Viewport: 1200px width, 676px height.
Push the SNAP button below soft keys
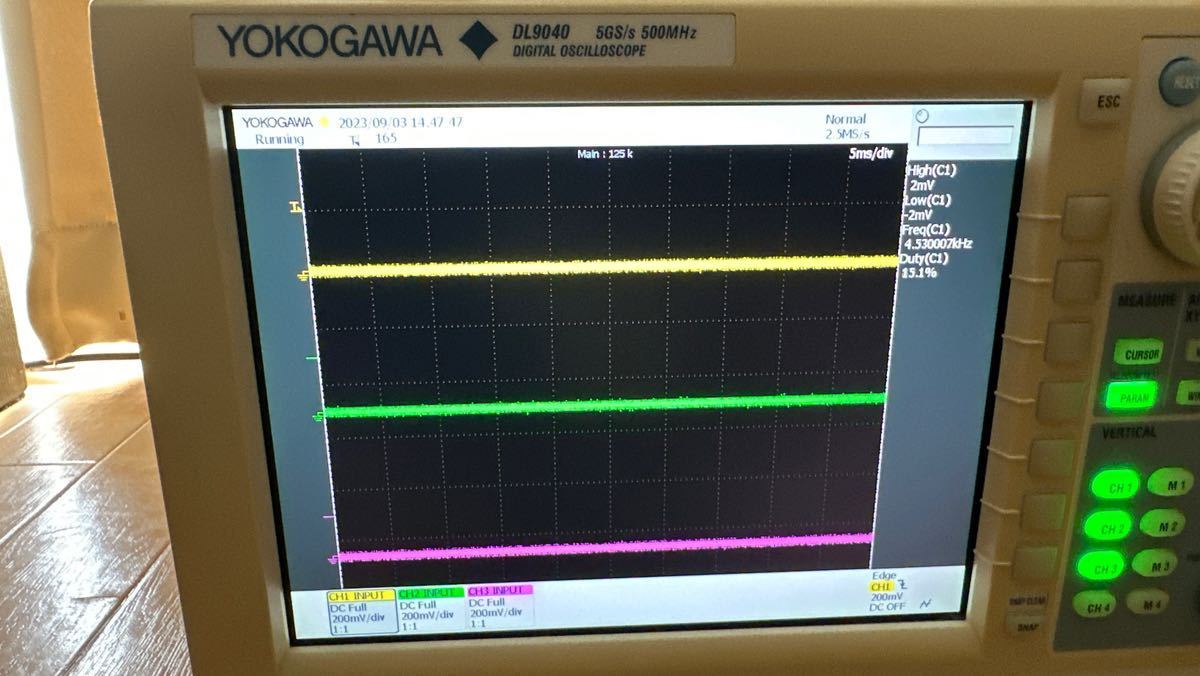[x=1025, y=628]
